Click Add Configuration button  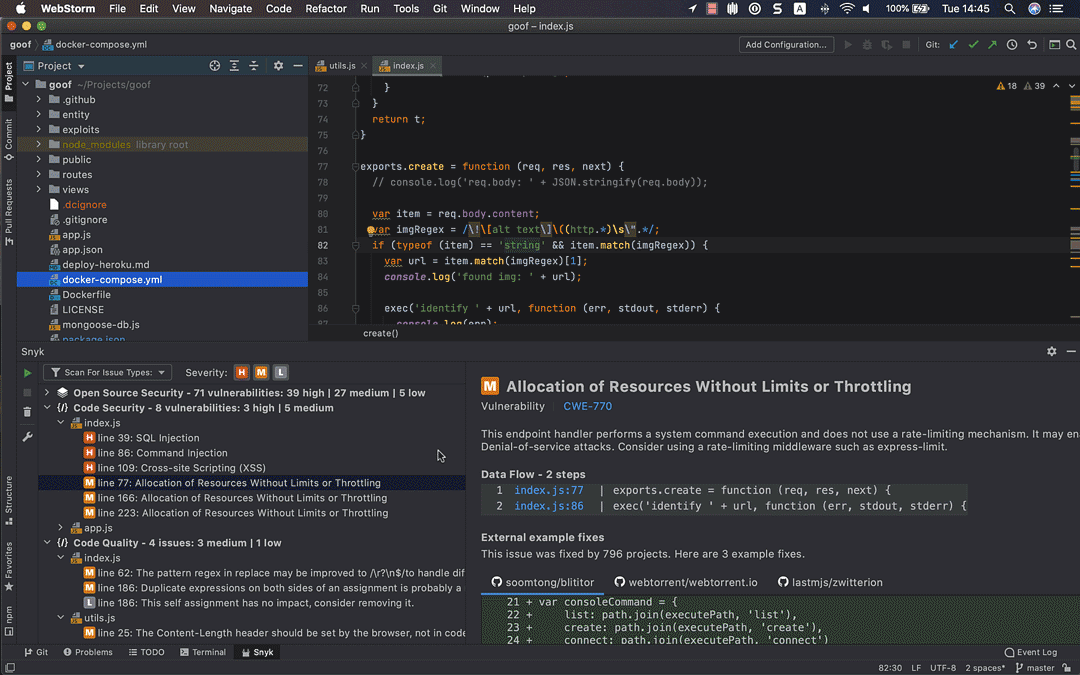(786, 45)
